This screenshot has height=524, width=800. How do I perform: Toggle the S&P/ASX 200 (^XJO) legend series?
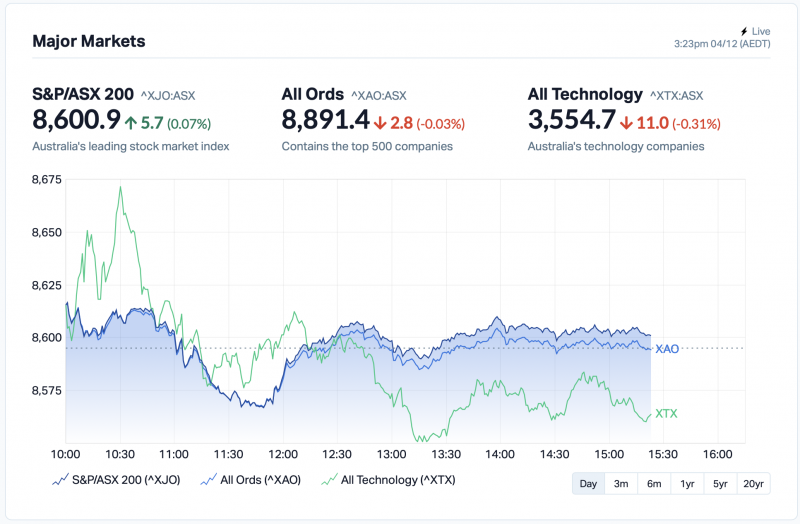(126, 480)
